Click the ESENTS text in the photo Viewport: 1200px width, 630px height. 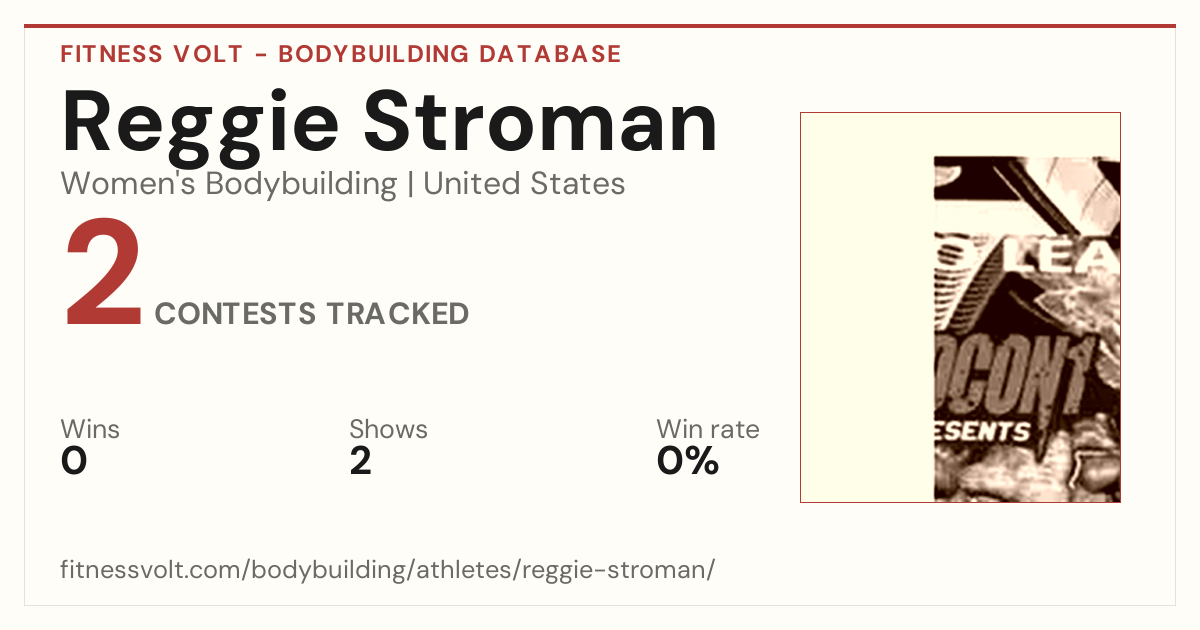click(x=983, y=432)
